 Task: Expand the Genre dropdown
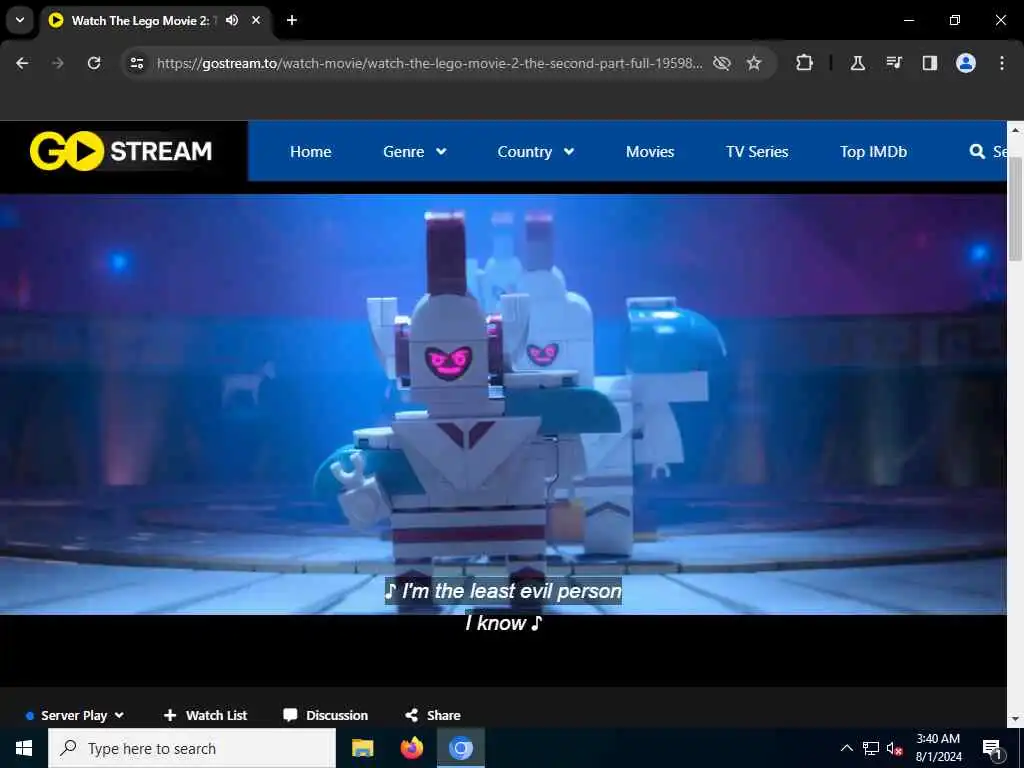click(415, 152)
